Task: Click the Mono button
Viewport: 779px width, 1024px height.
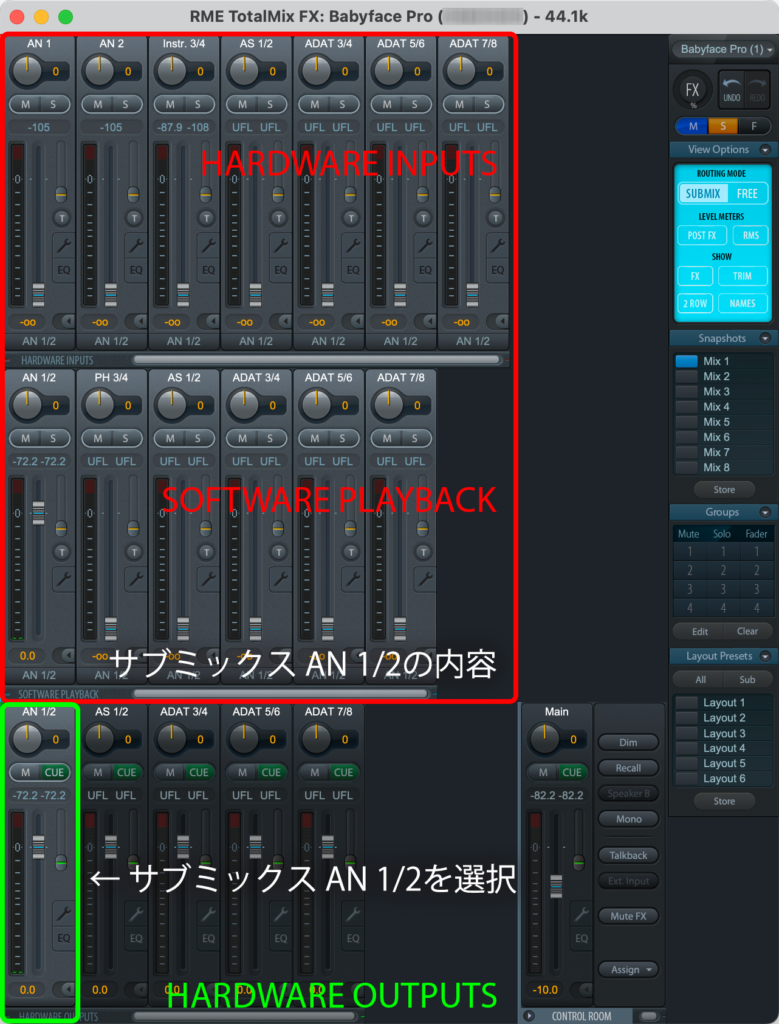Action: (628, 819)
